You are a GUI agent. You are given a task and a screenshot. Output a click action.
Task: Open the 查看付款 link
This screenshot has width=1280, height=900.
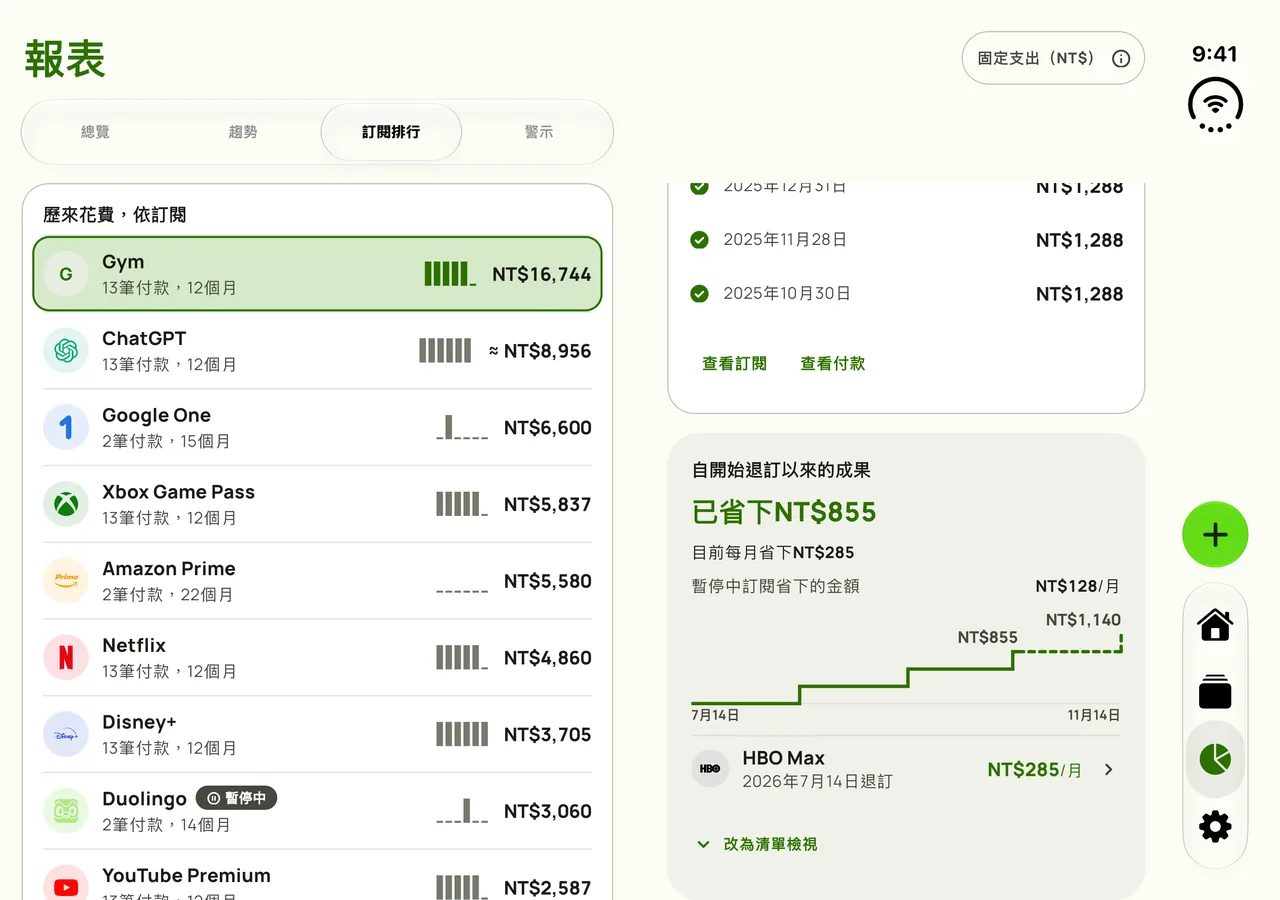832,364
